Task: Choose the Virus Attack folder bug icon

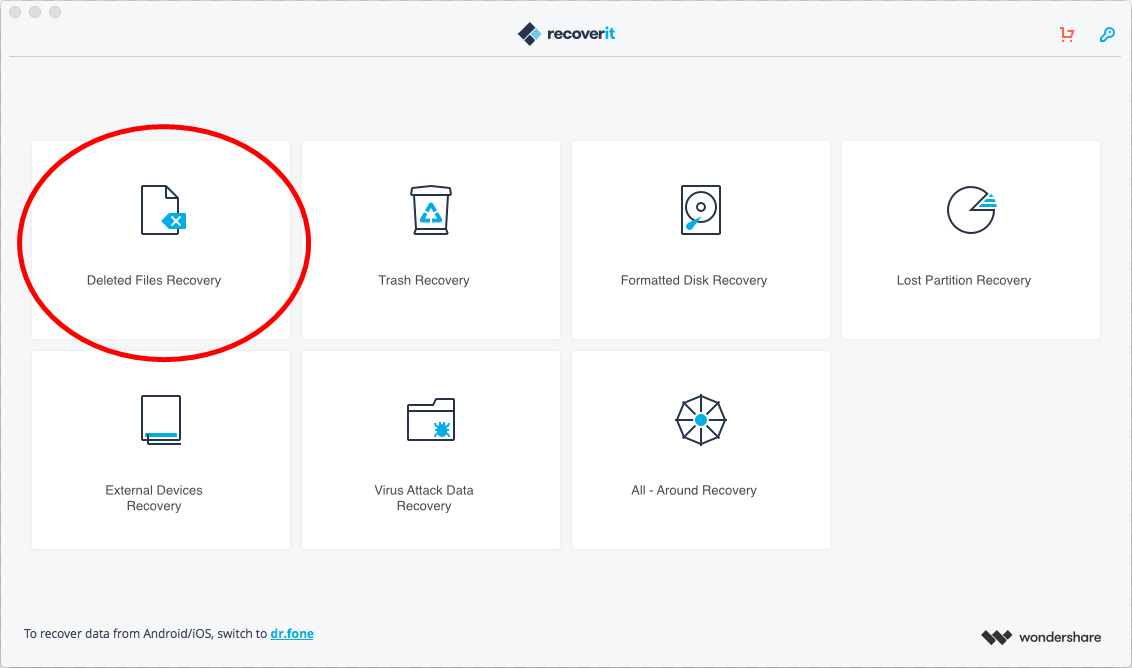Action: click(x=431, y=420)
